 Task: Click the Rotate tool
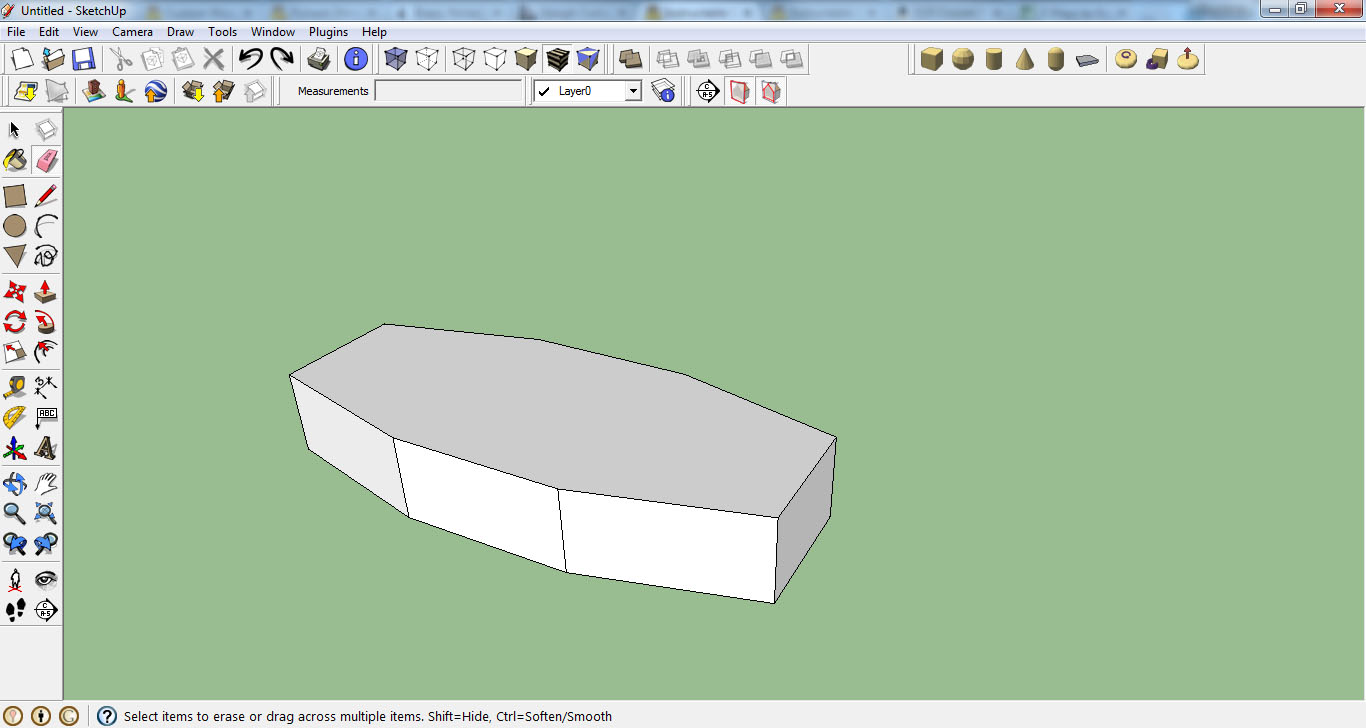click(x=15, y=322)
